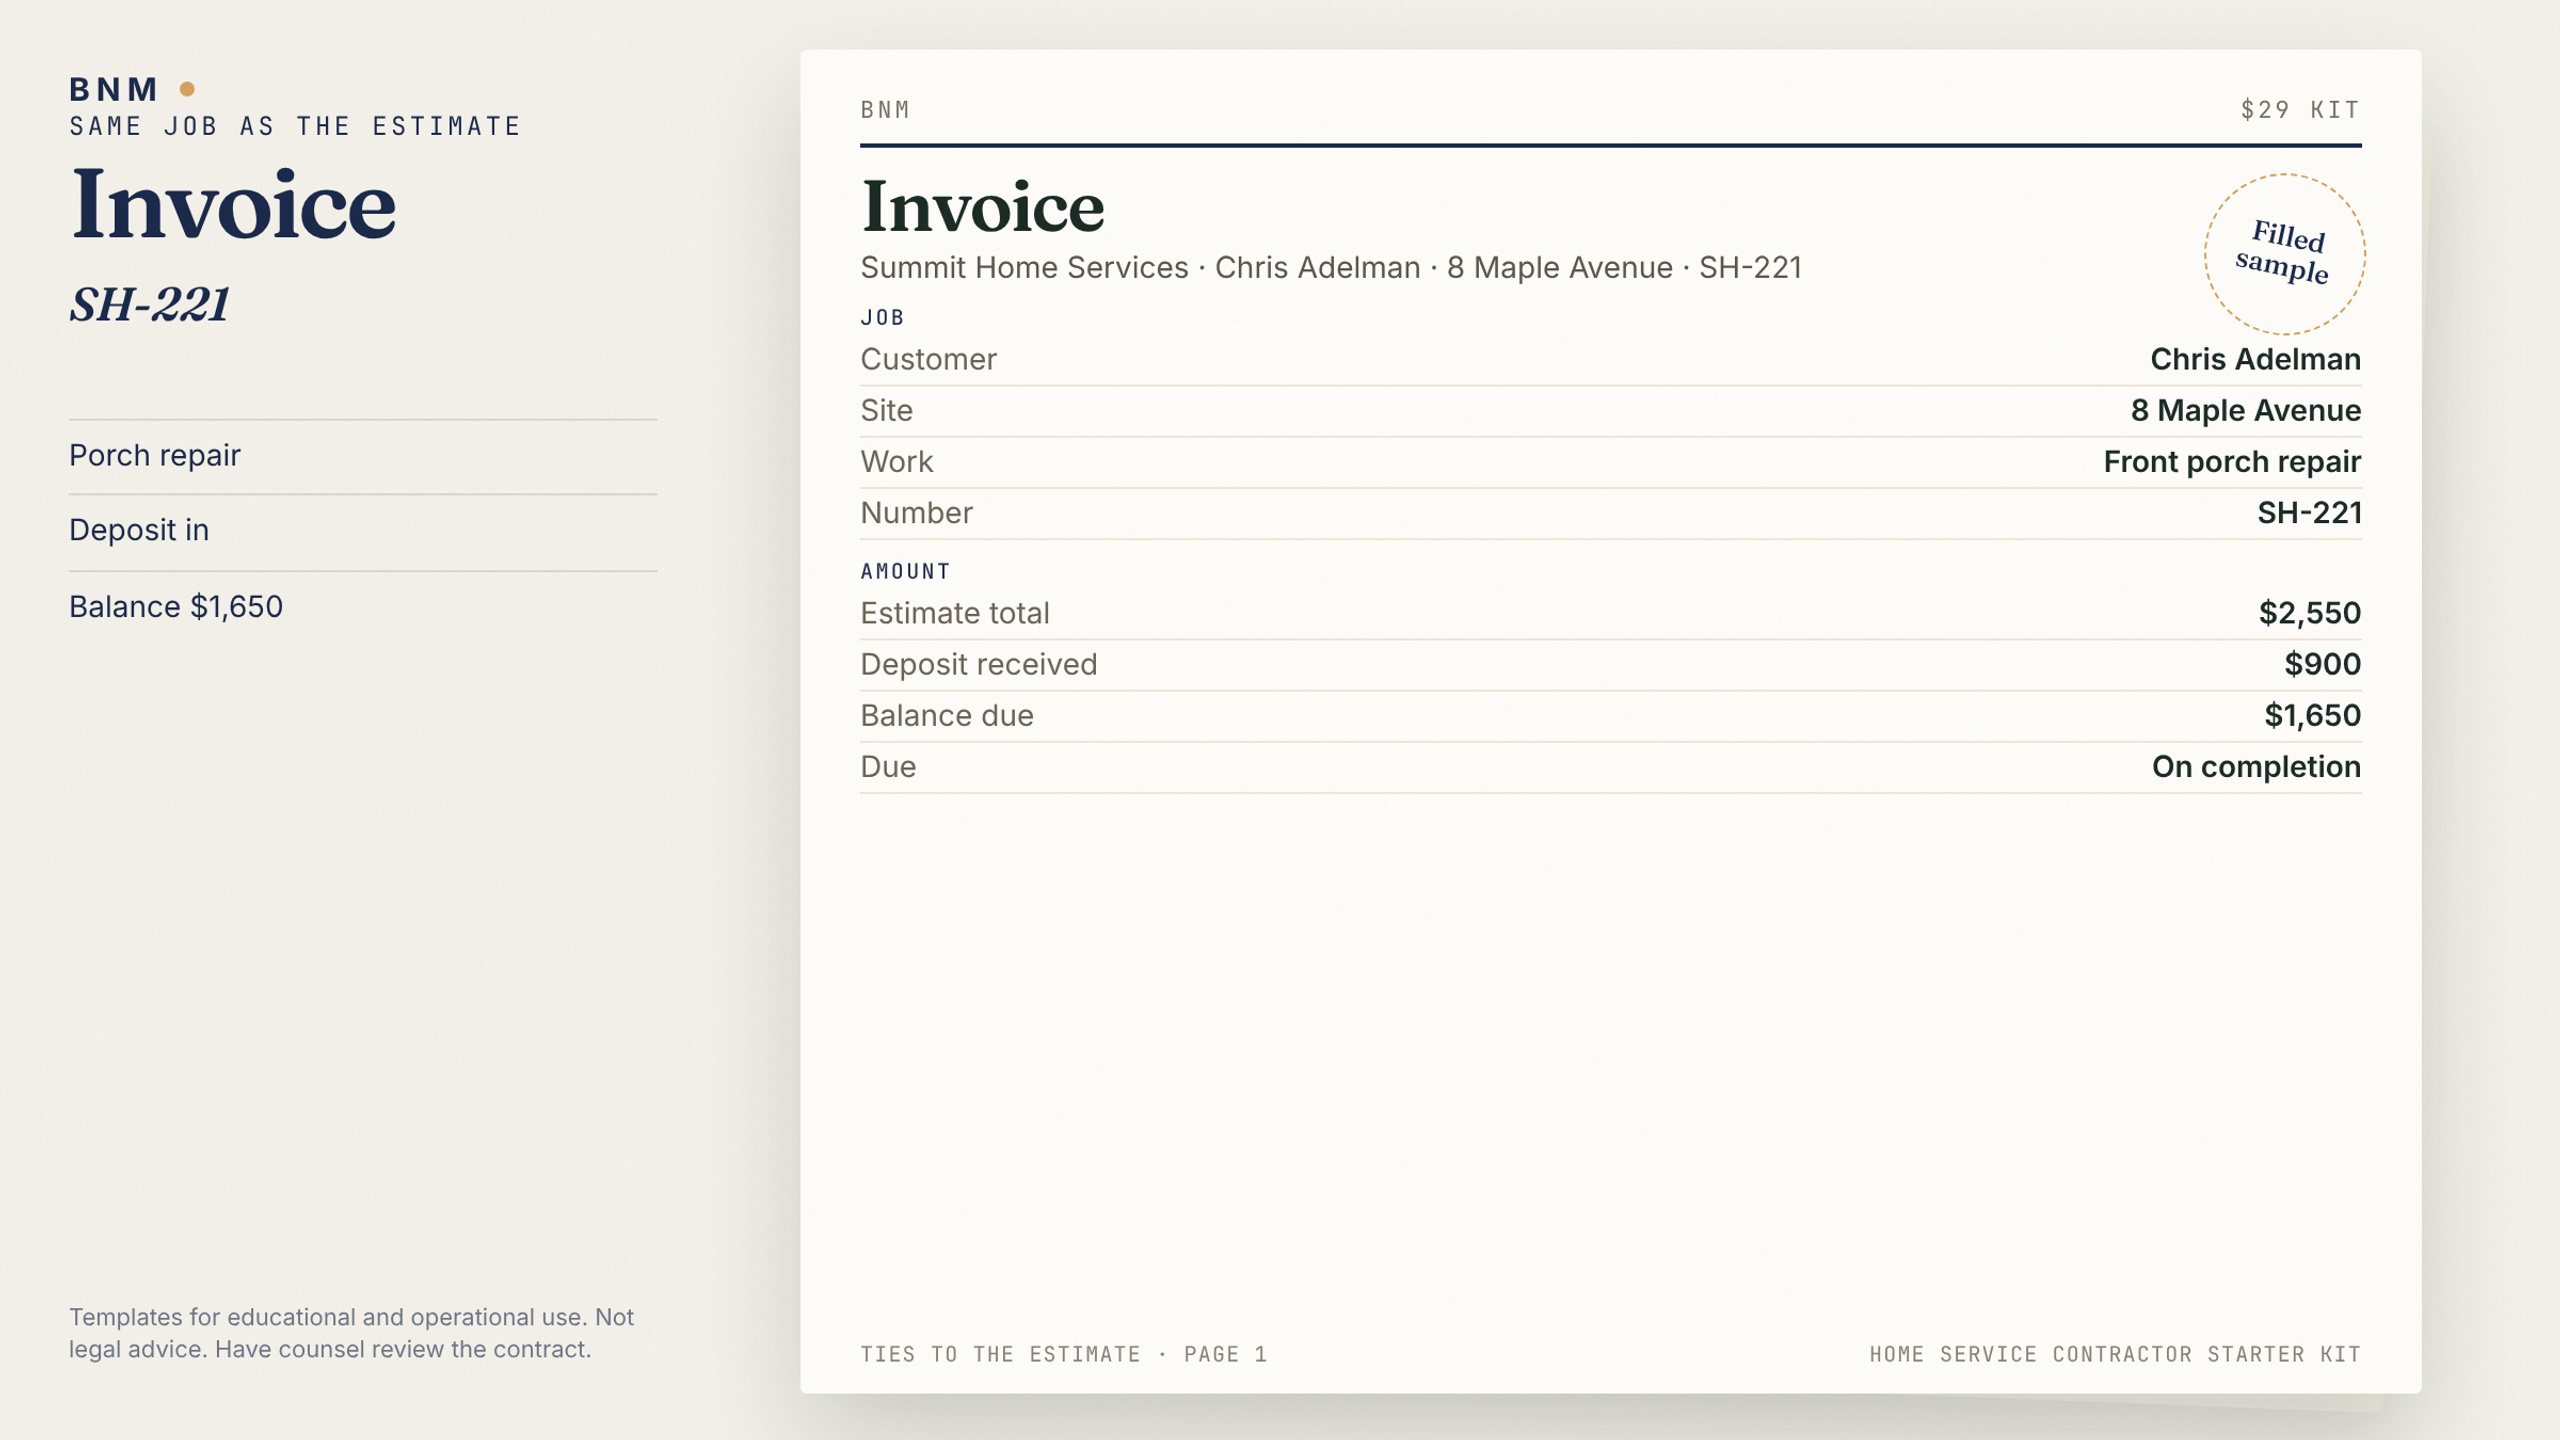Click the 'Site' row label
This screenshot has height=1440, width=2560.
(886, 410)
